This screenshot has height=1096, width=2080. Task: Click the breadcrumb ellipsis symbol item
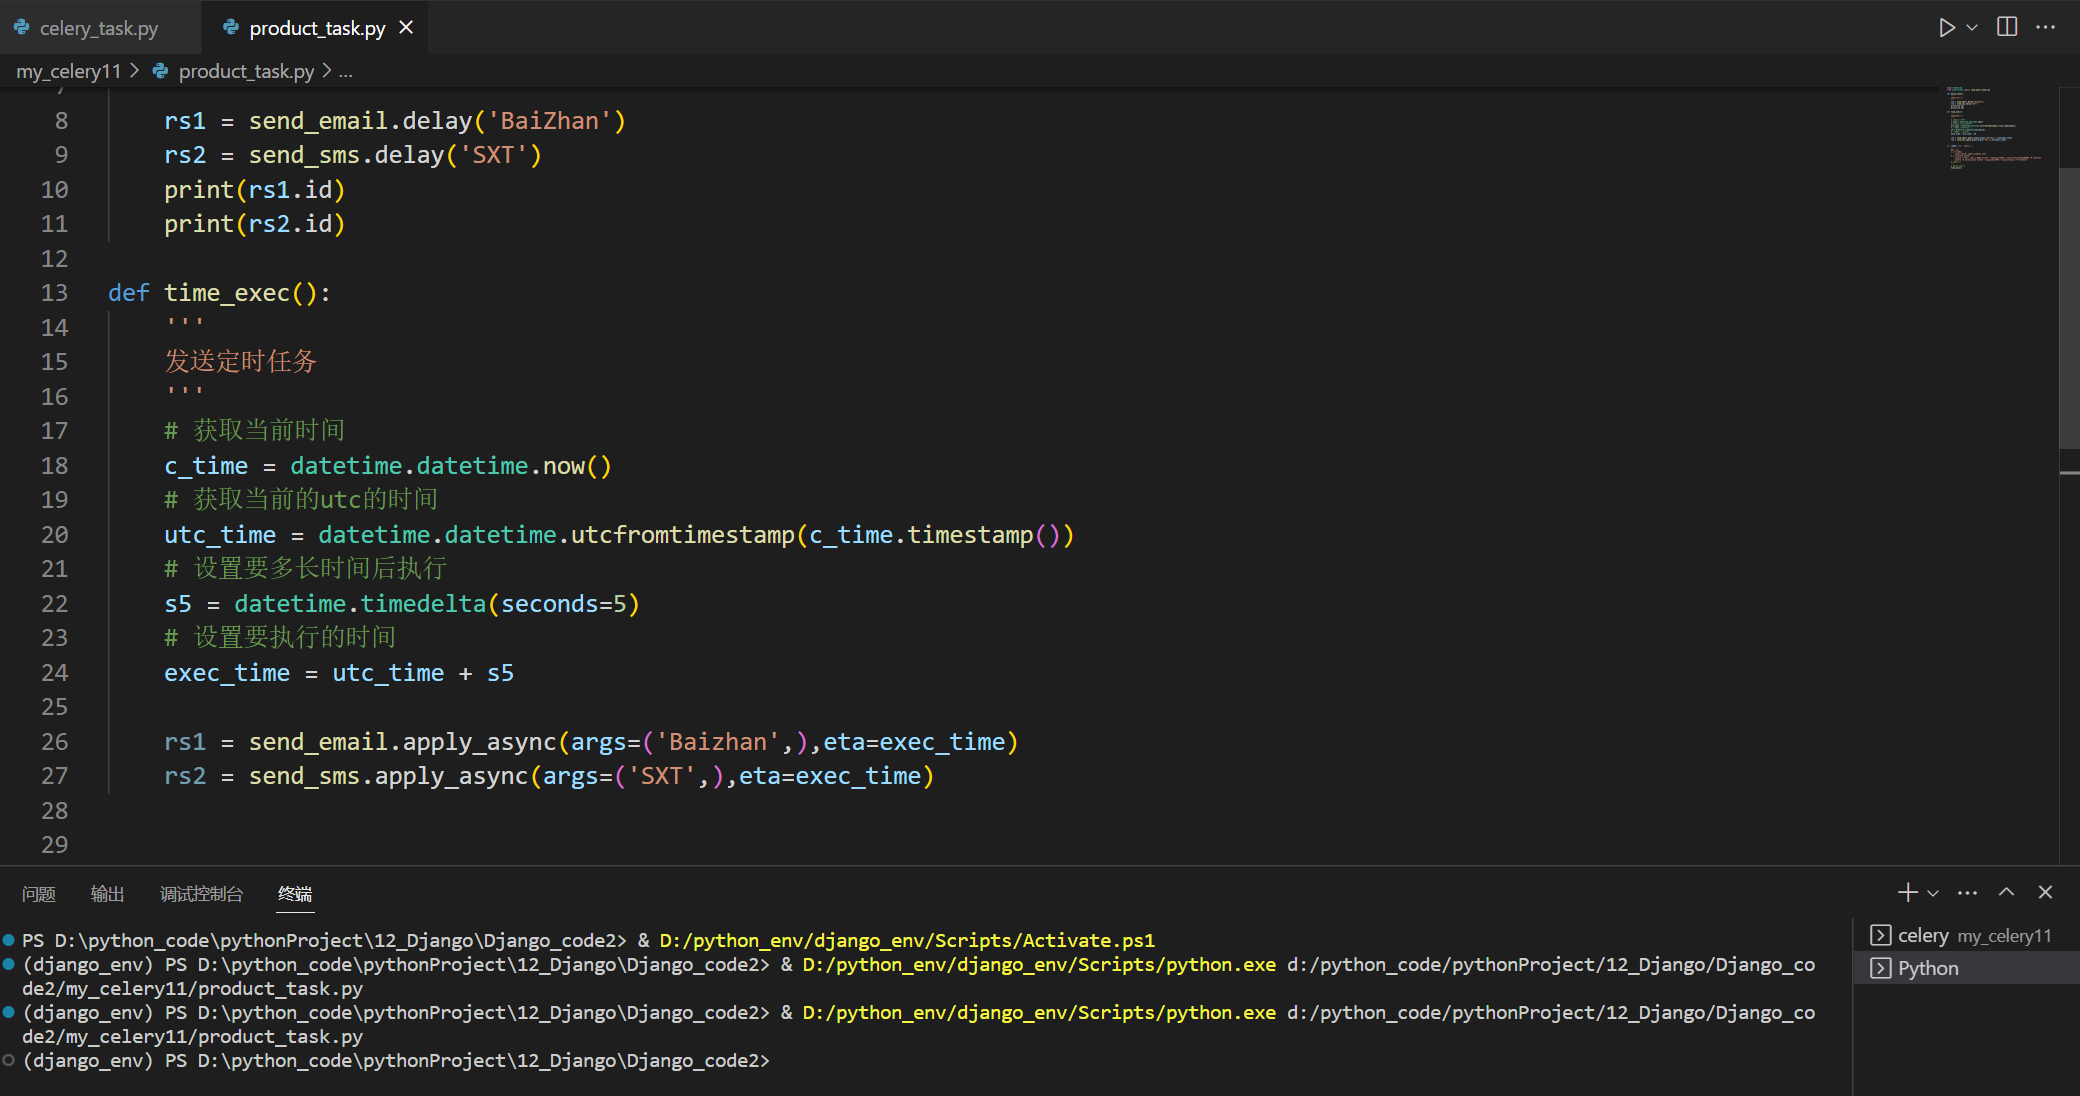tap(346, 71)
